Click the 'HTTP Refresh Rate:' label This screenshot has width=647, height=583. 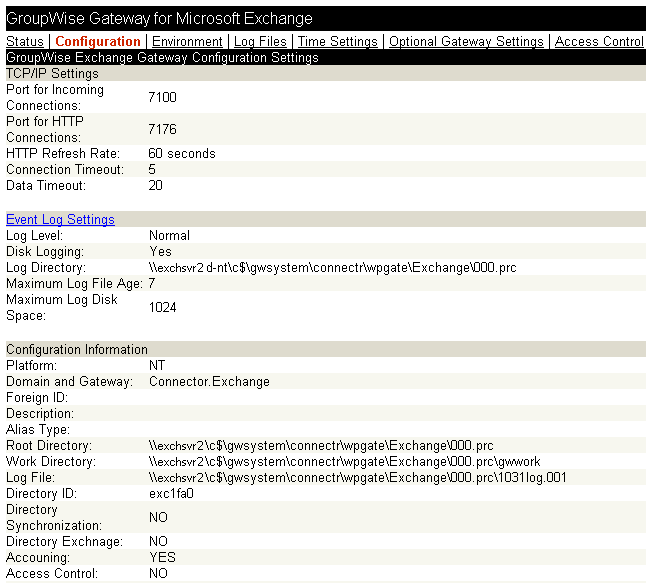tap(63, 153)
